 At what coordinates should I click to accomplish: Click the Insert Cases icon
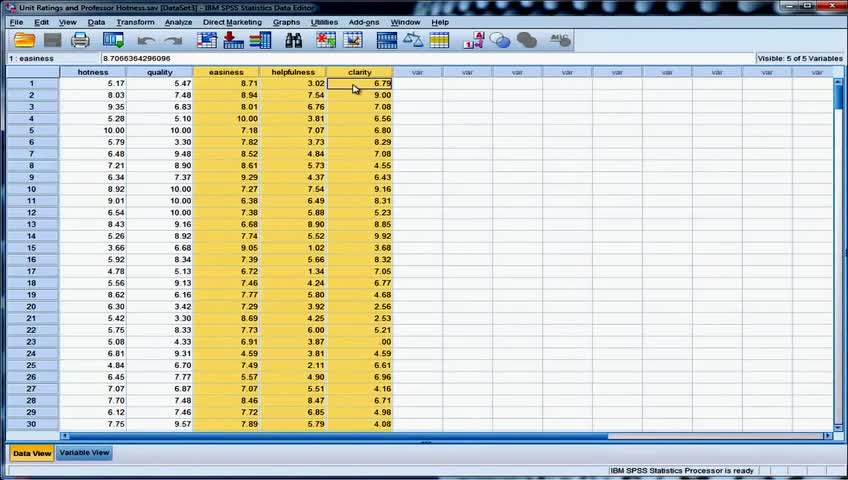[x=326, y=40]
